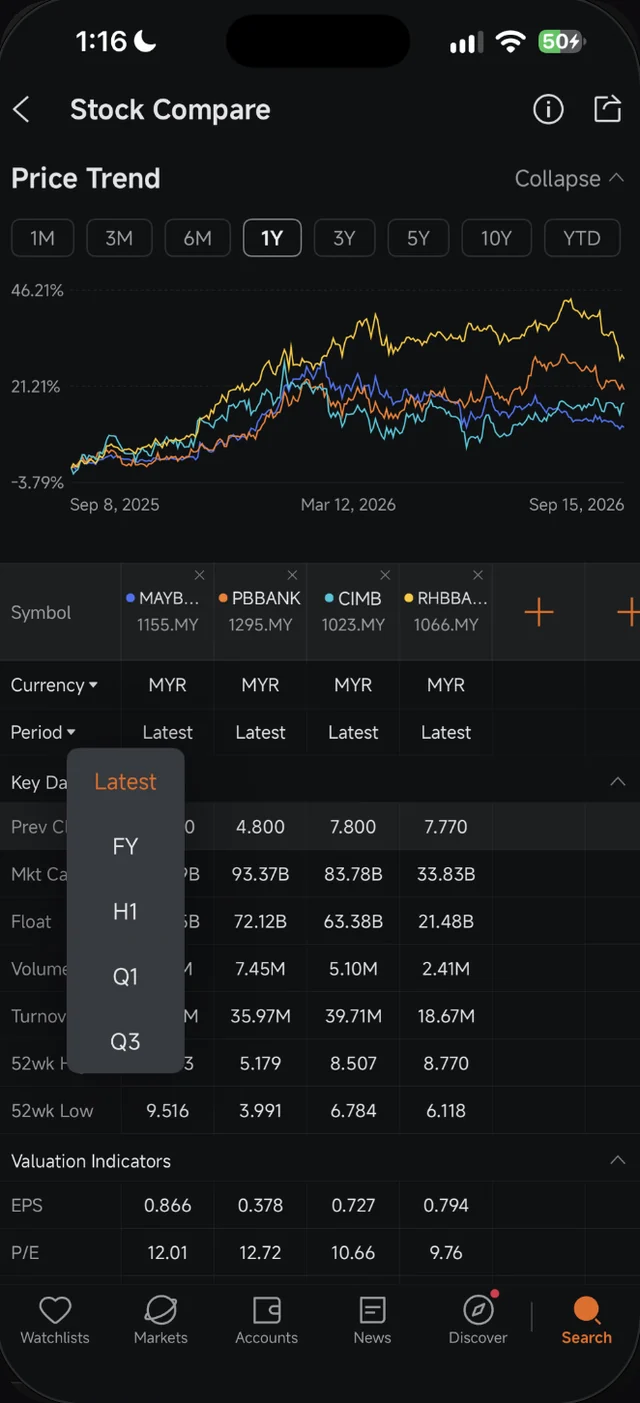Tap the Symbol column header

coord(41,612)
